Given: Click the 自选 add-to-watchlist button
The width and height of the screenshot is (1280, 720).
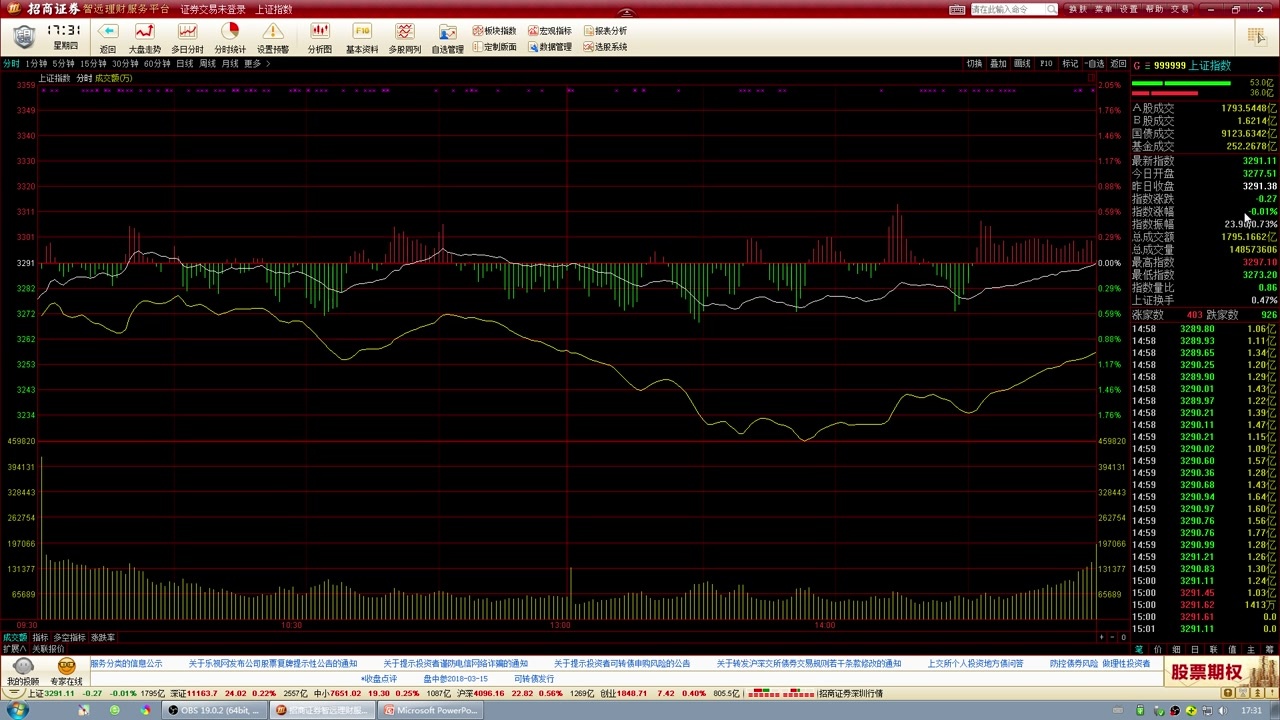Looking at the screenshot, I should [1095, 64].
